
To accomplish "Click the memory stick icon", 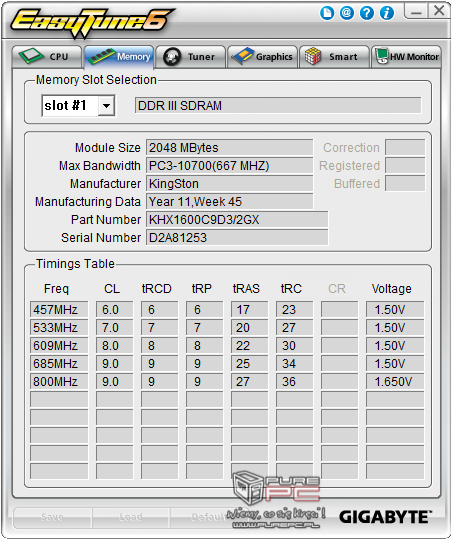I will point(101,56).
